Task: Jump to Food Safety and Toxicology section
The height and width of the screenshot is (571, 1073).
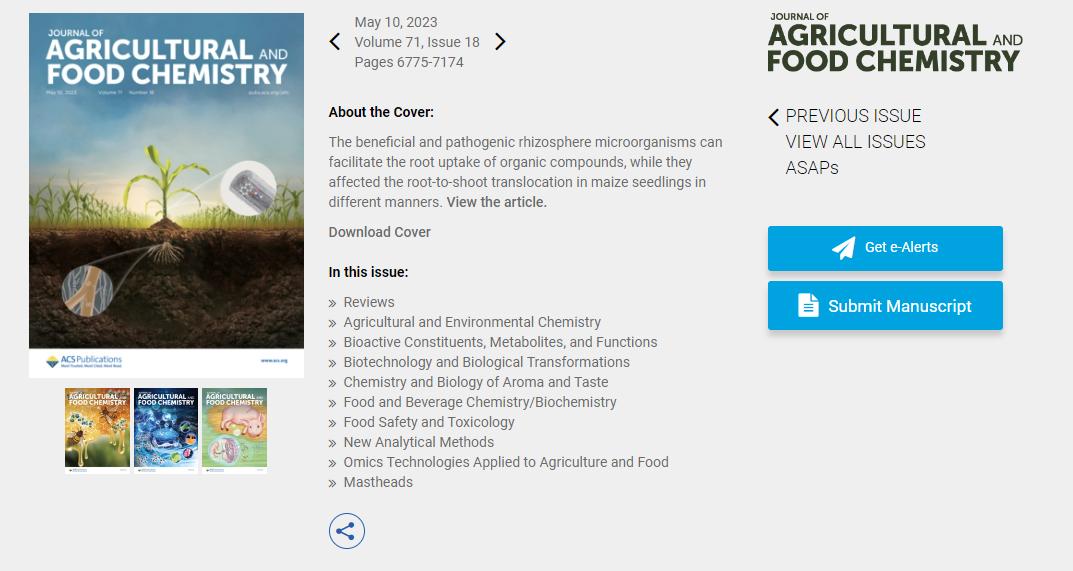Action: tap(429, 422)
